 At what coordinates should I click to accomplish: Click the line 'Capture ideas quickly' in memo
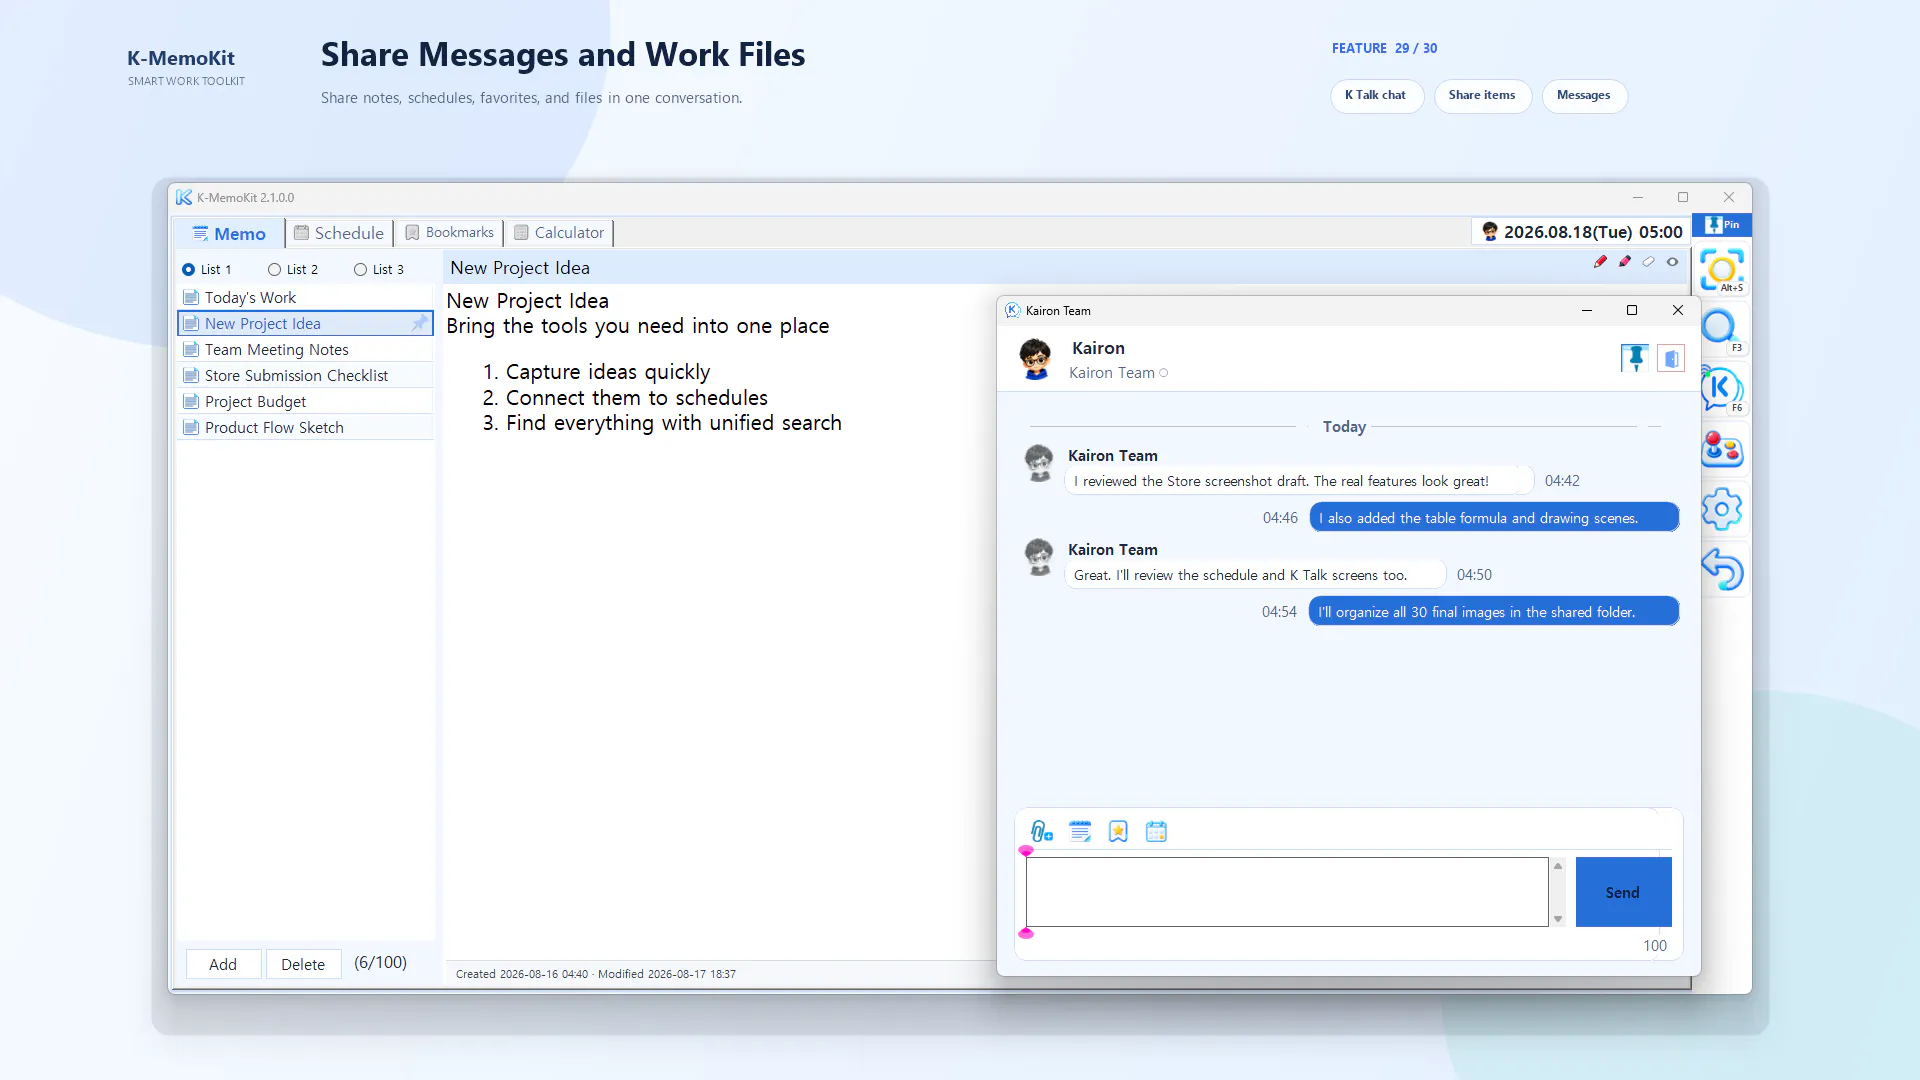608,372
